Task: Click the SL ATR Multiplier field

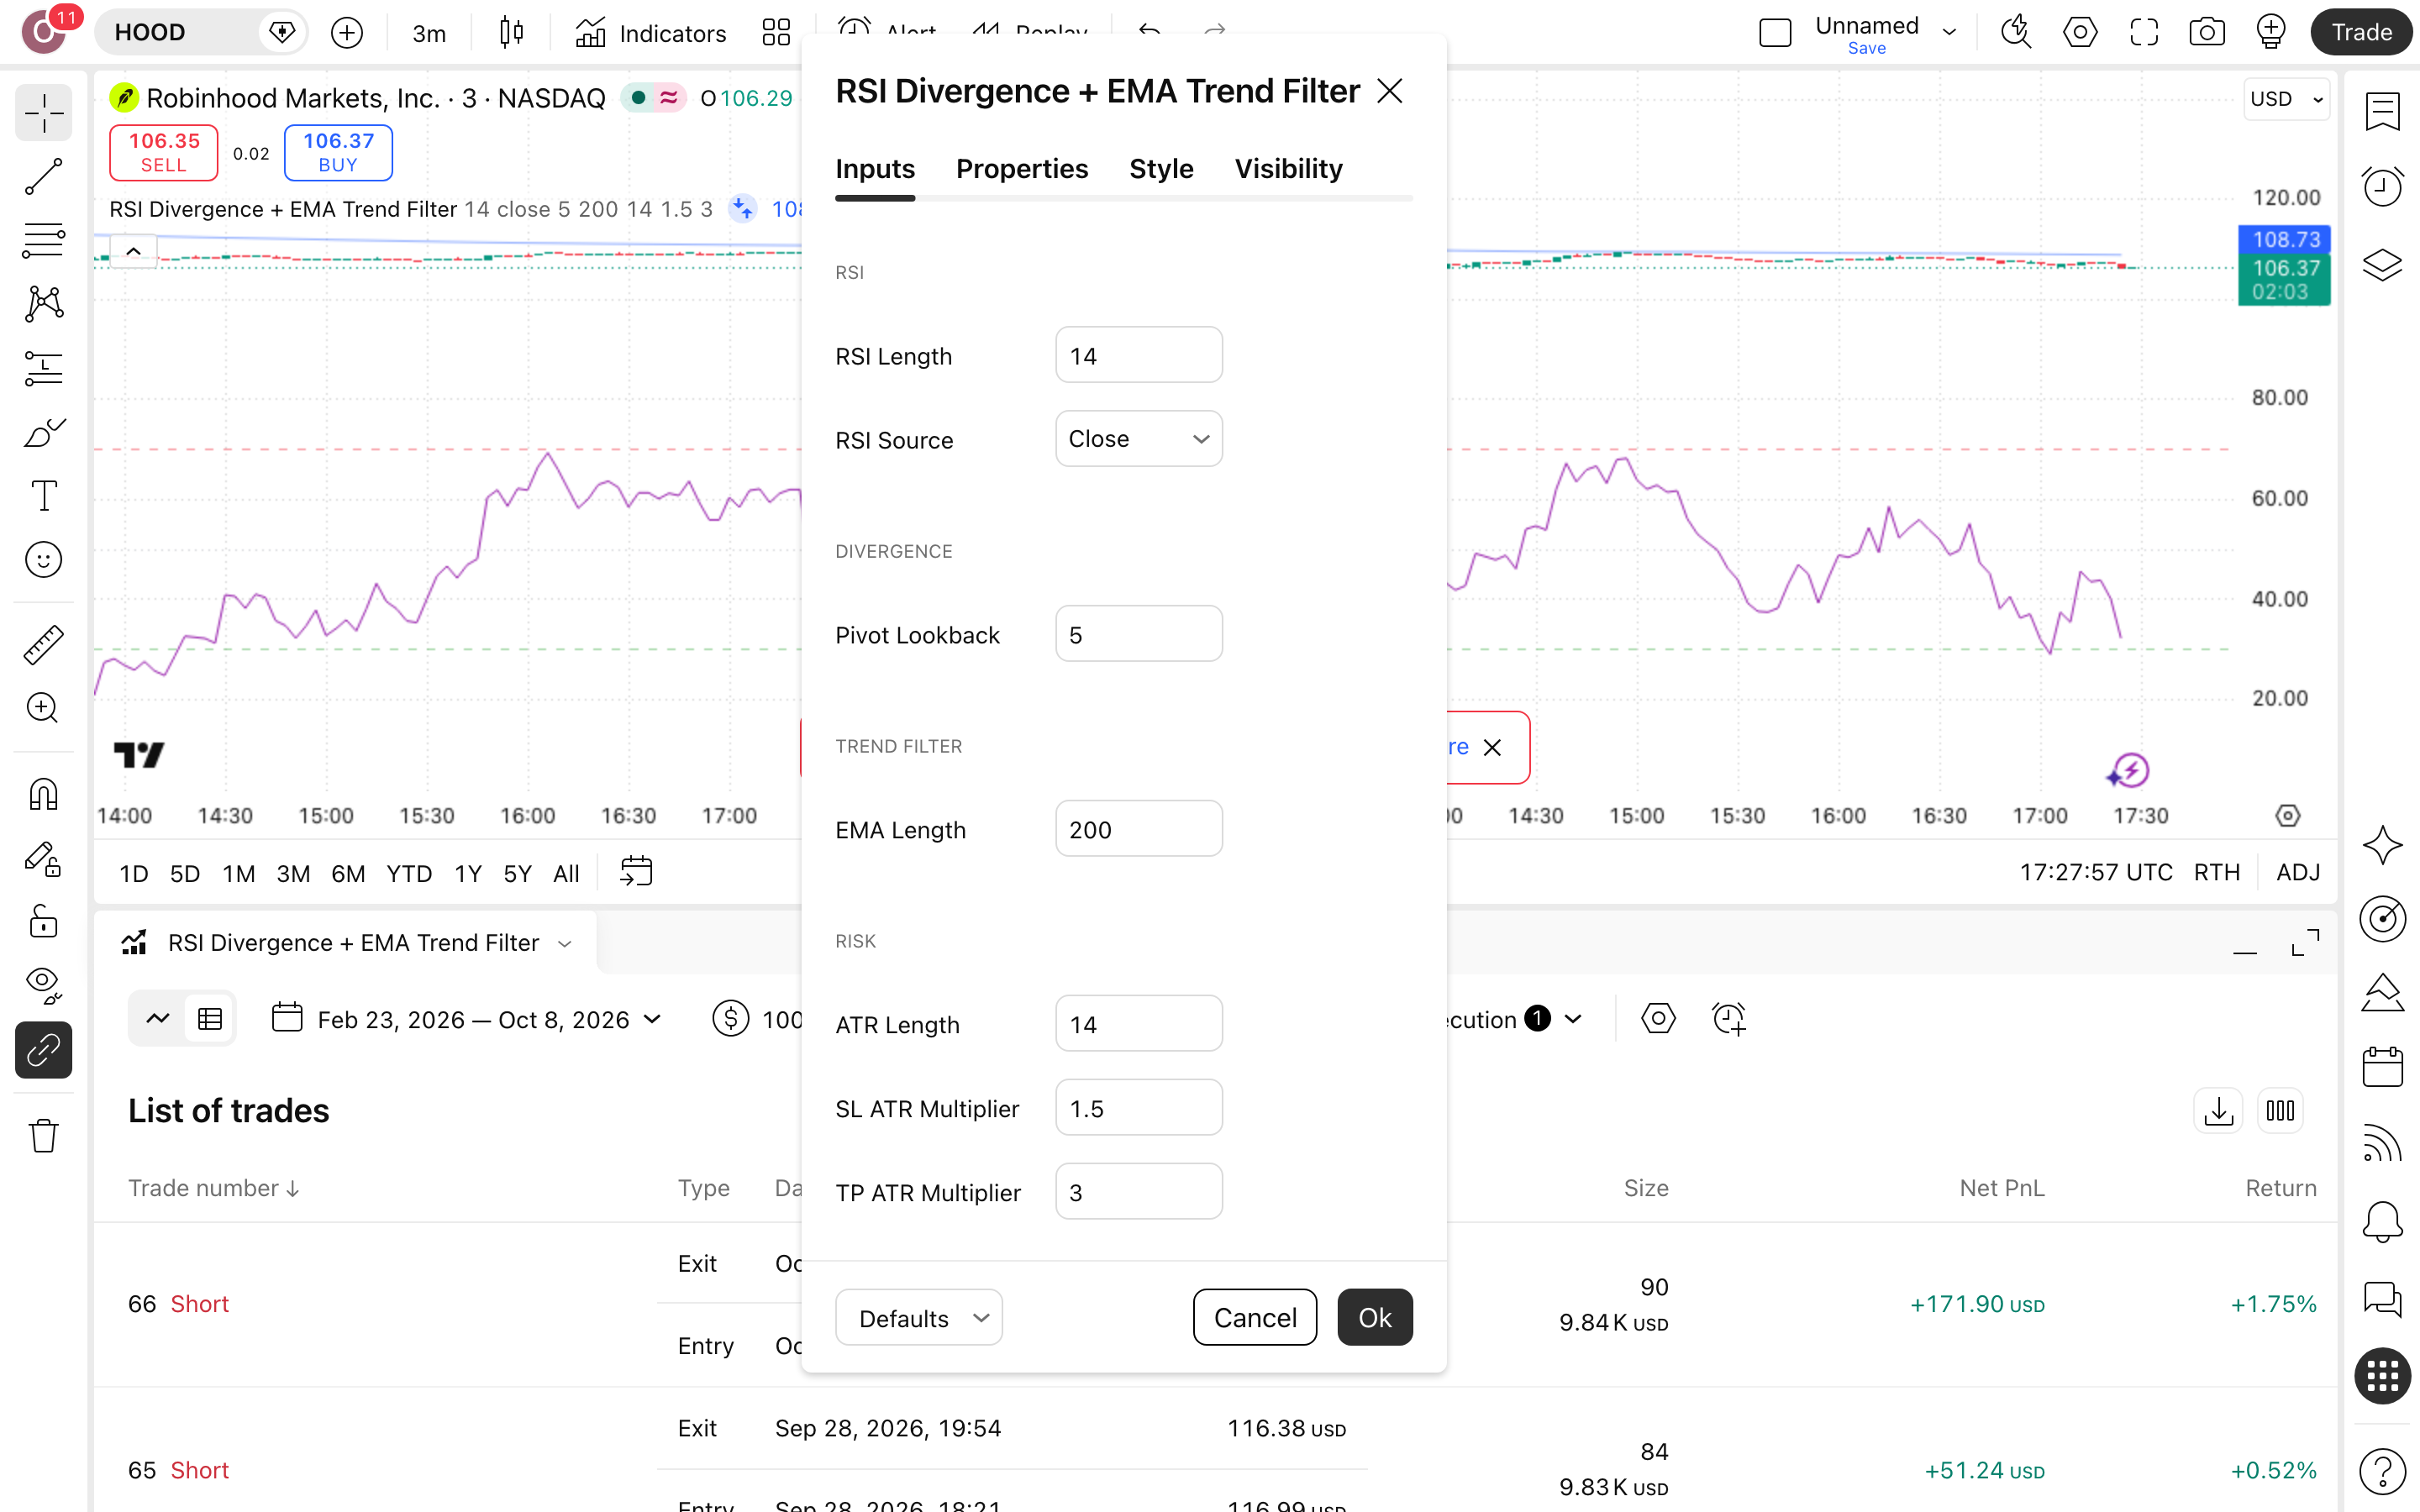Action: point(1139,1108)
